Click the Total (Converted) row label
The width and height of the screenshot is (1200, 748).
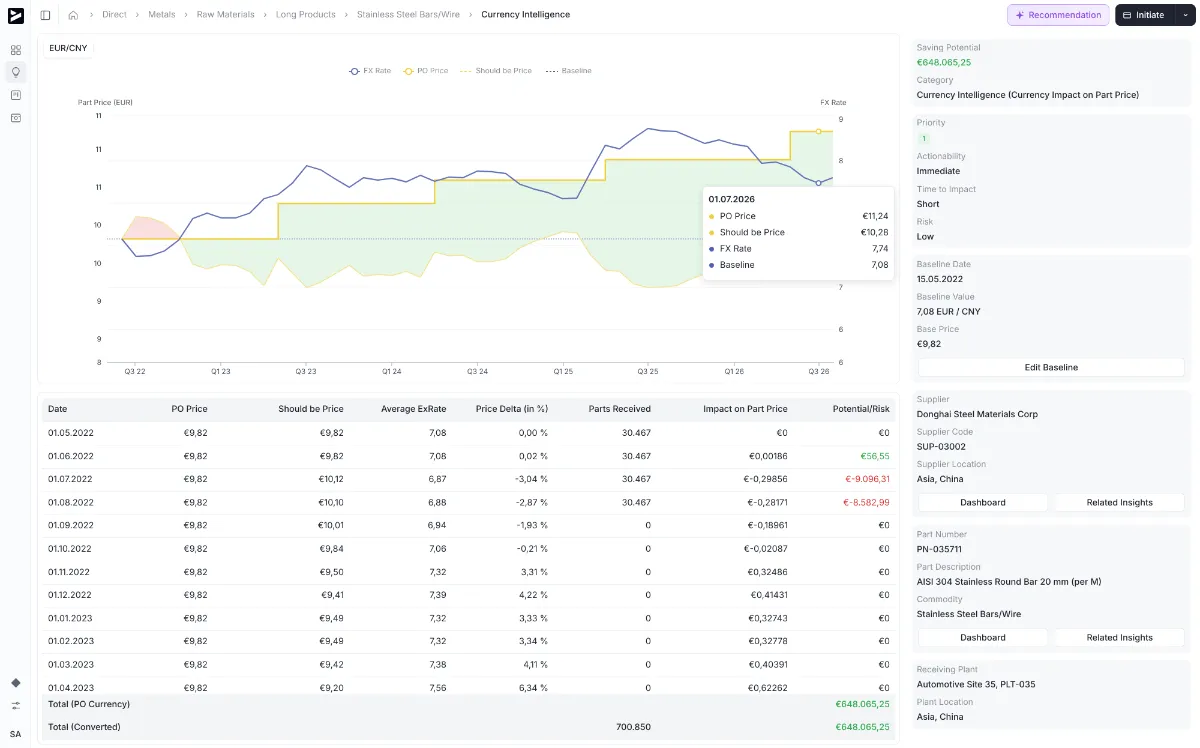pos(84,727)
